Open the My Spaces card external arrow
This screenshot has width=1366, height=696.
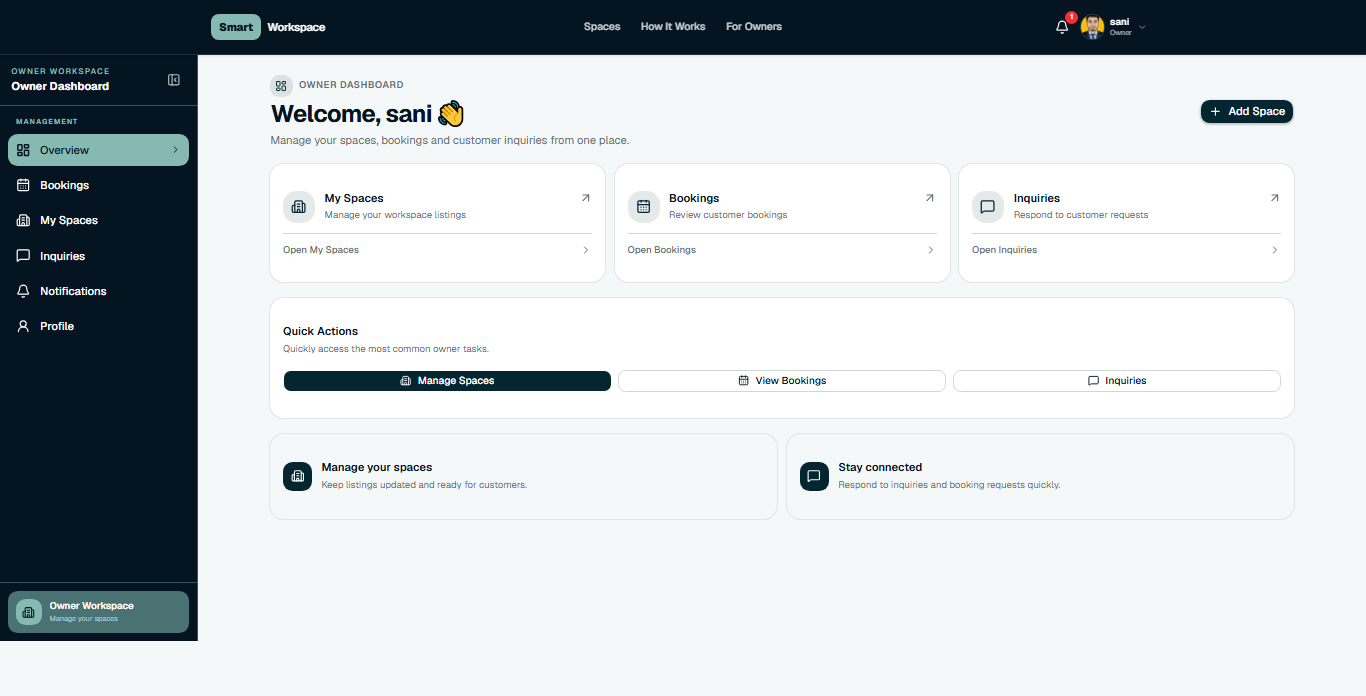click(x=585, y=198)
